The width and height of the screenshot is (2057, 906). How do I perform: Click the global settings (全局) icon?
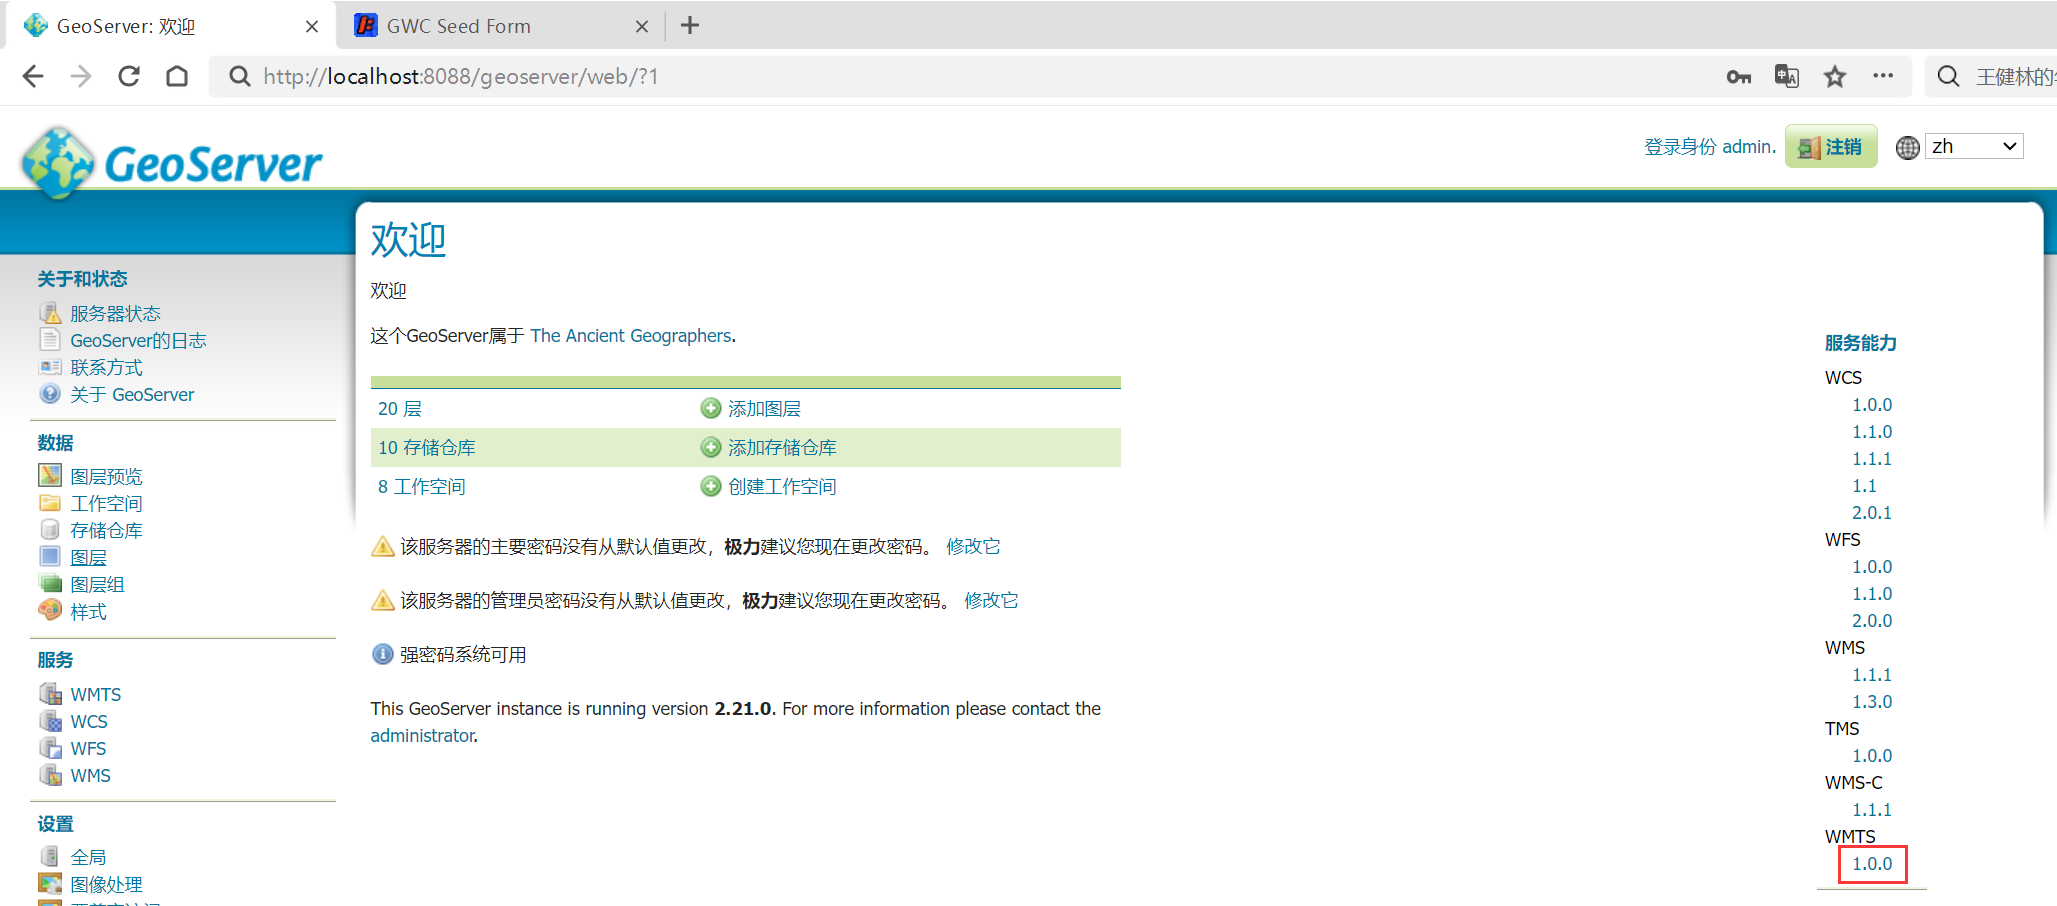[50, 856]
